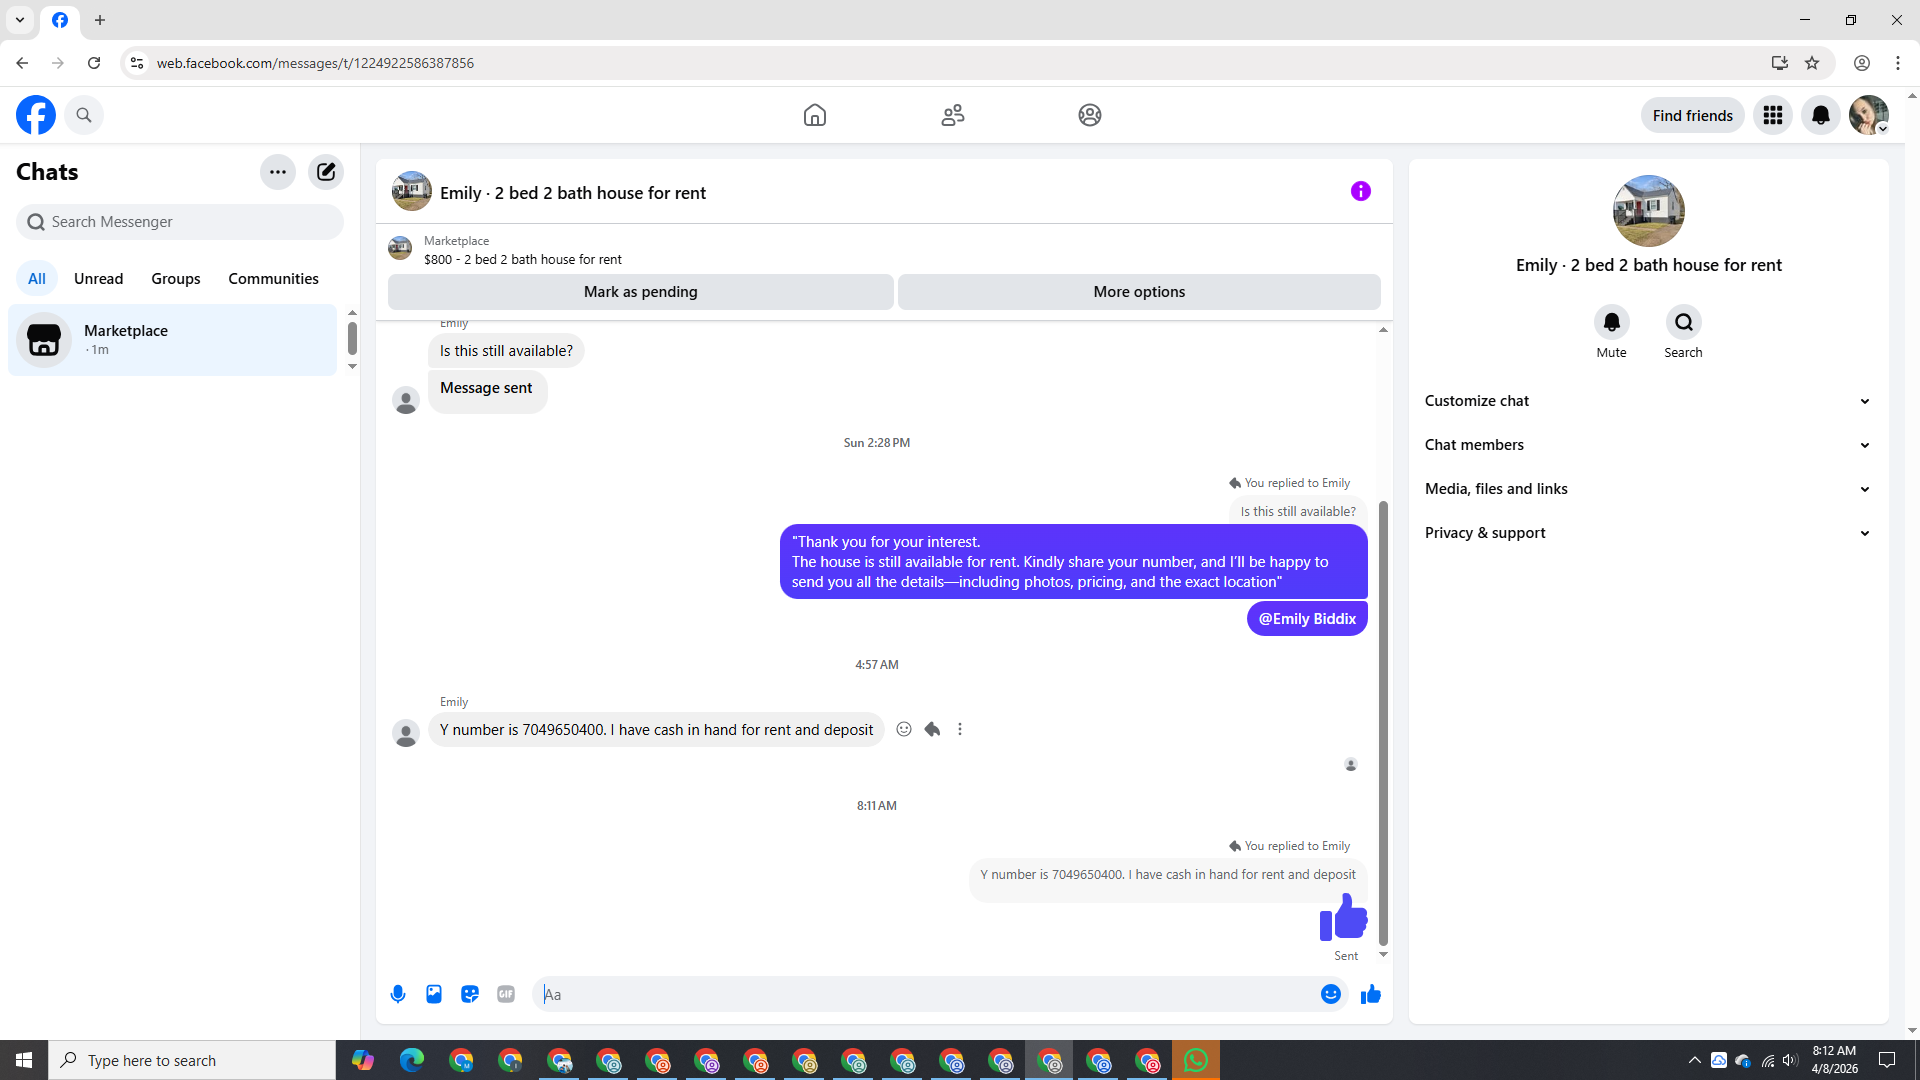Bookmark this page with the star icon
This screenshot has width=1920, height=1080.
(x=1812, y=63)
